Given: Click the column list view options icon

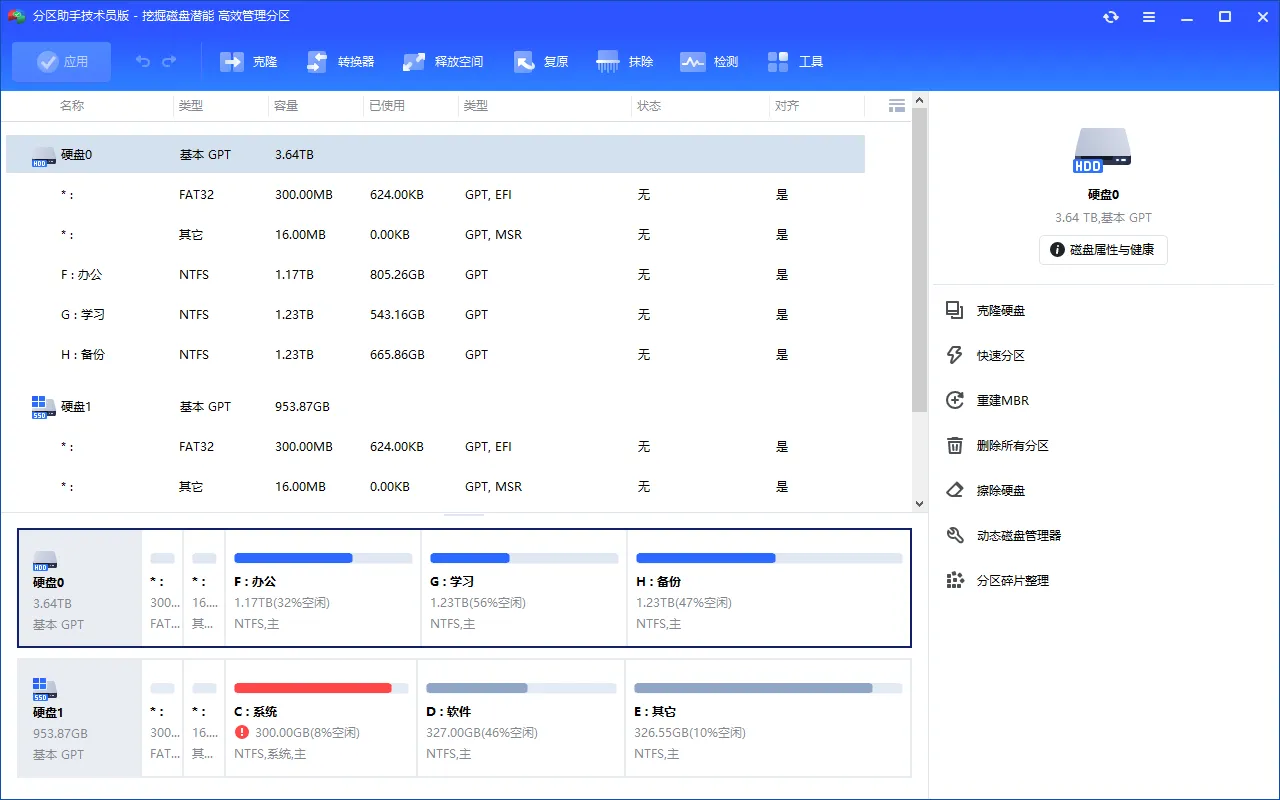Looking at the screenshot, I should 897,106.
